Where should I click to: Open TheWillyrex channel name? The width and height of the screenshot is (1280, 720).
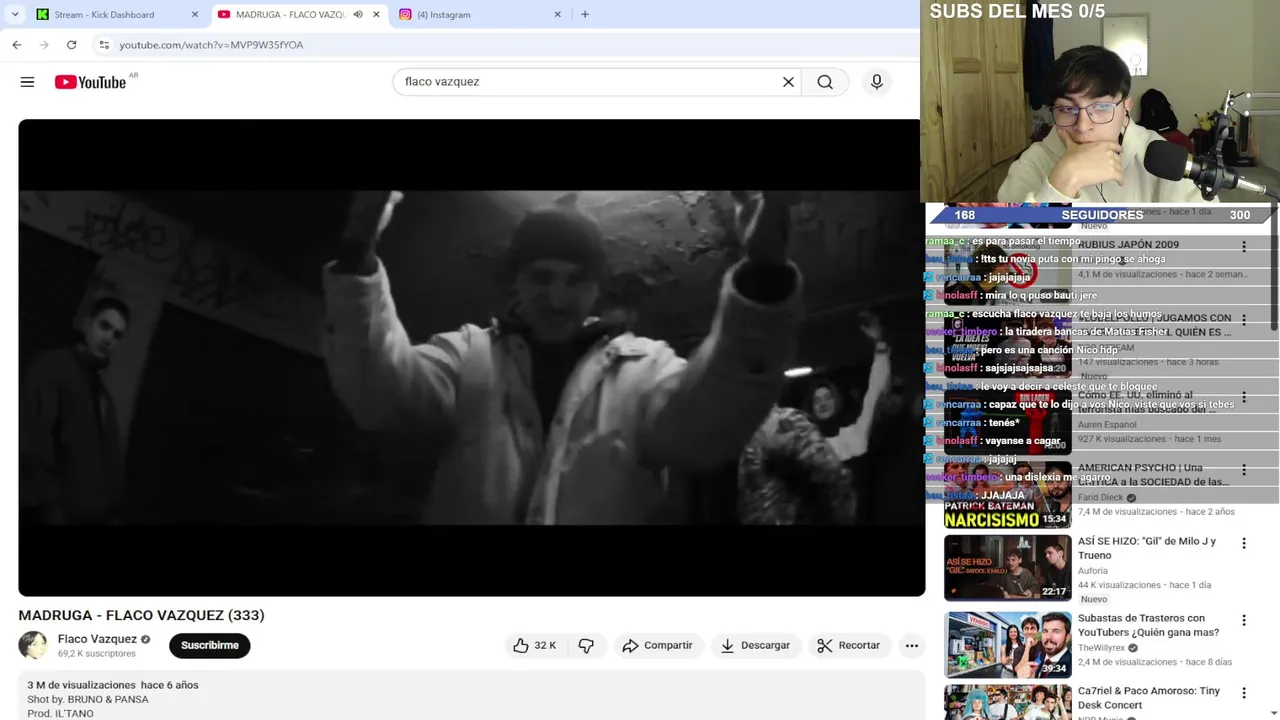coord(1101,648)
